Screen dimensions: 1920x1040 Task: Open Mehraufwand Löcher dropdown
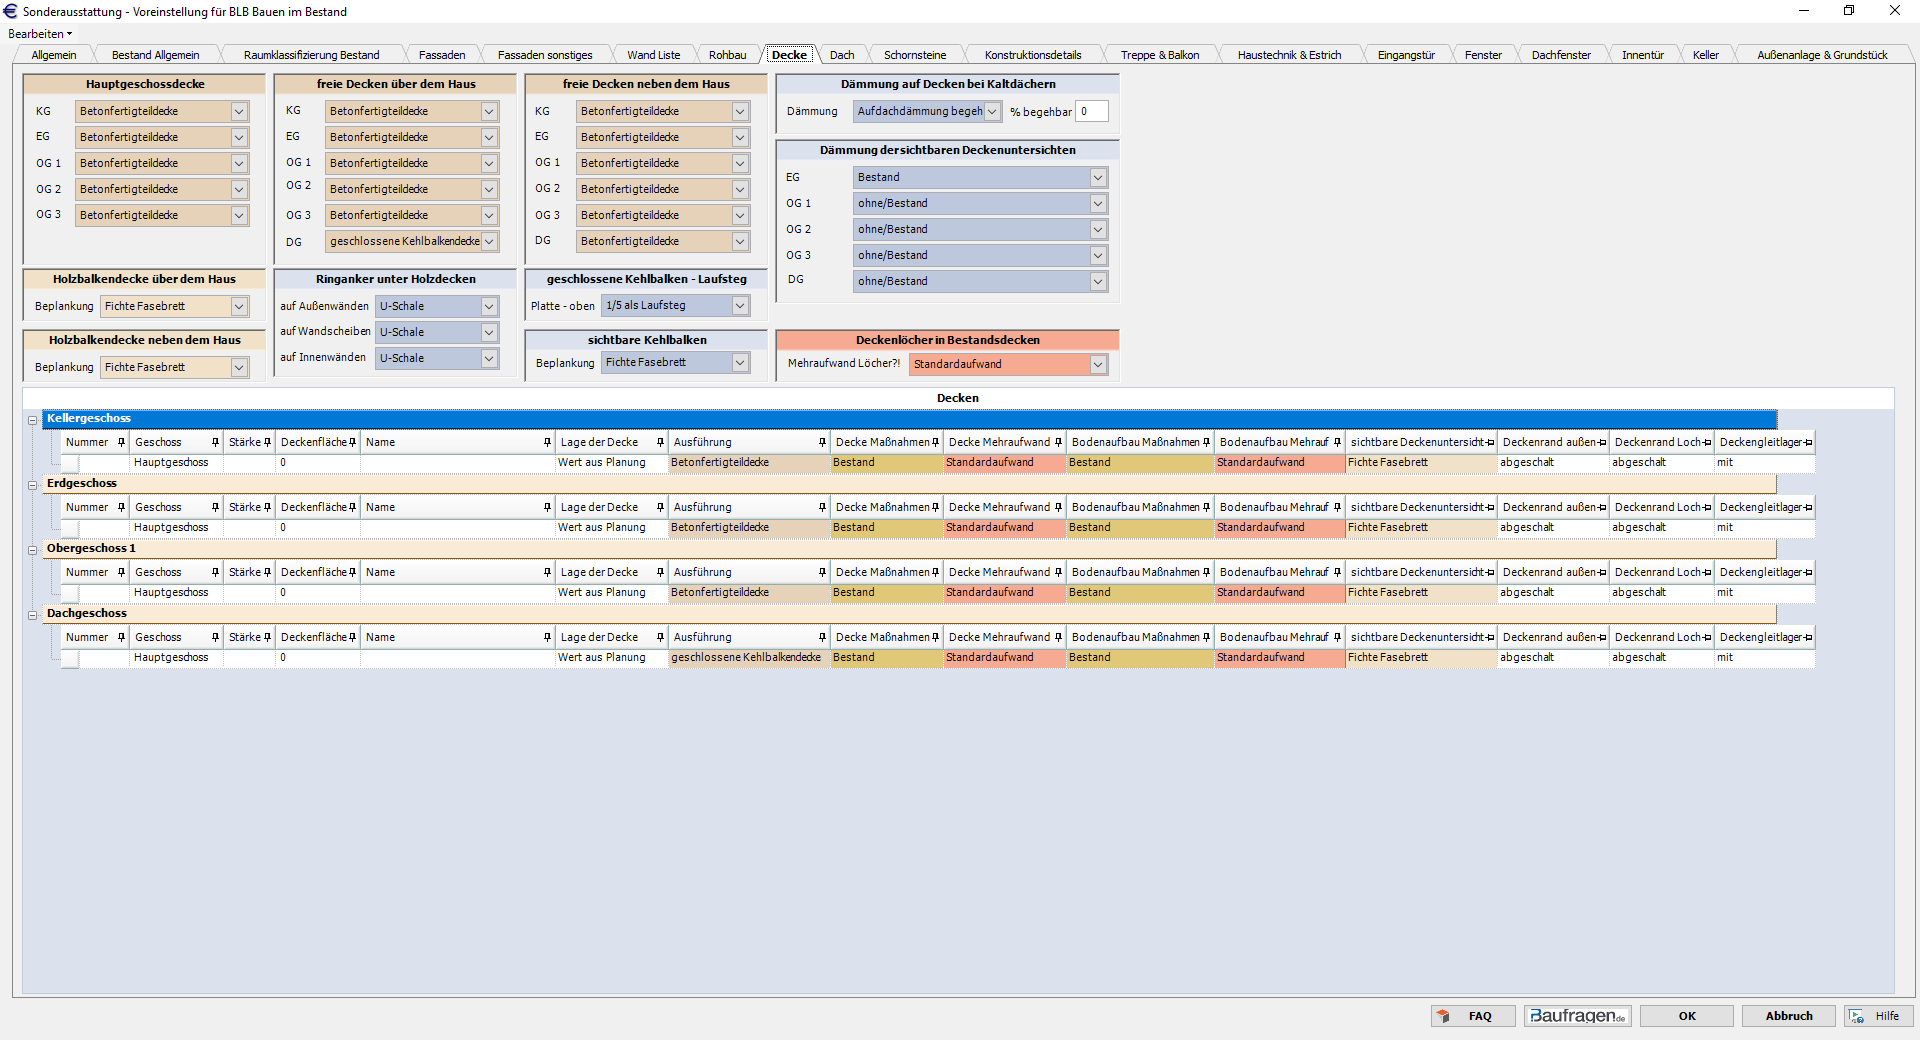pyautogui.click(x=1098, y=365)
